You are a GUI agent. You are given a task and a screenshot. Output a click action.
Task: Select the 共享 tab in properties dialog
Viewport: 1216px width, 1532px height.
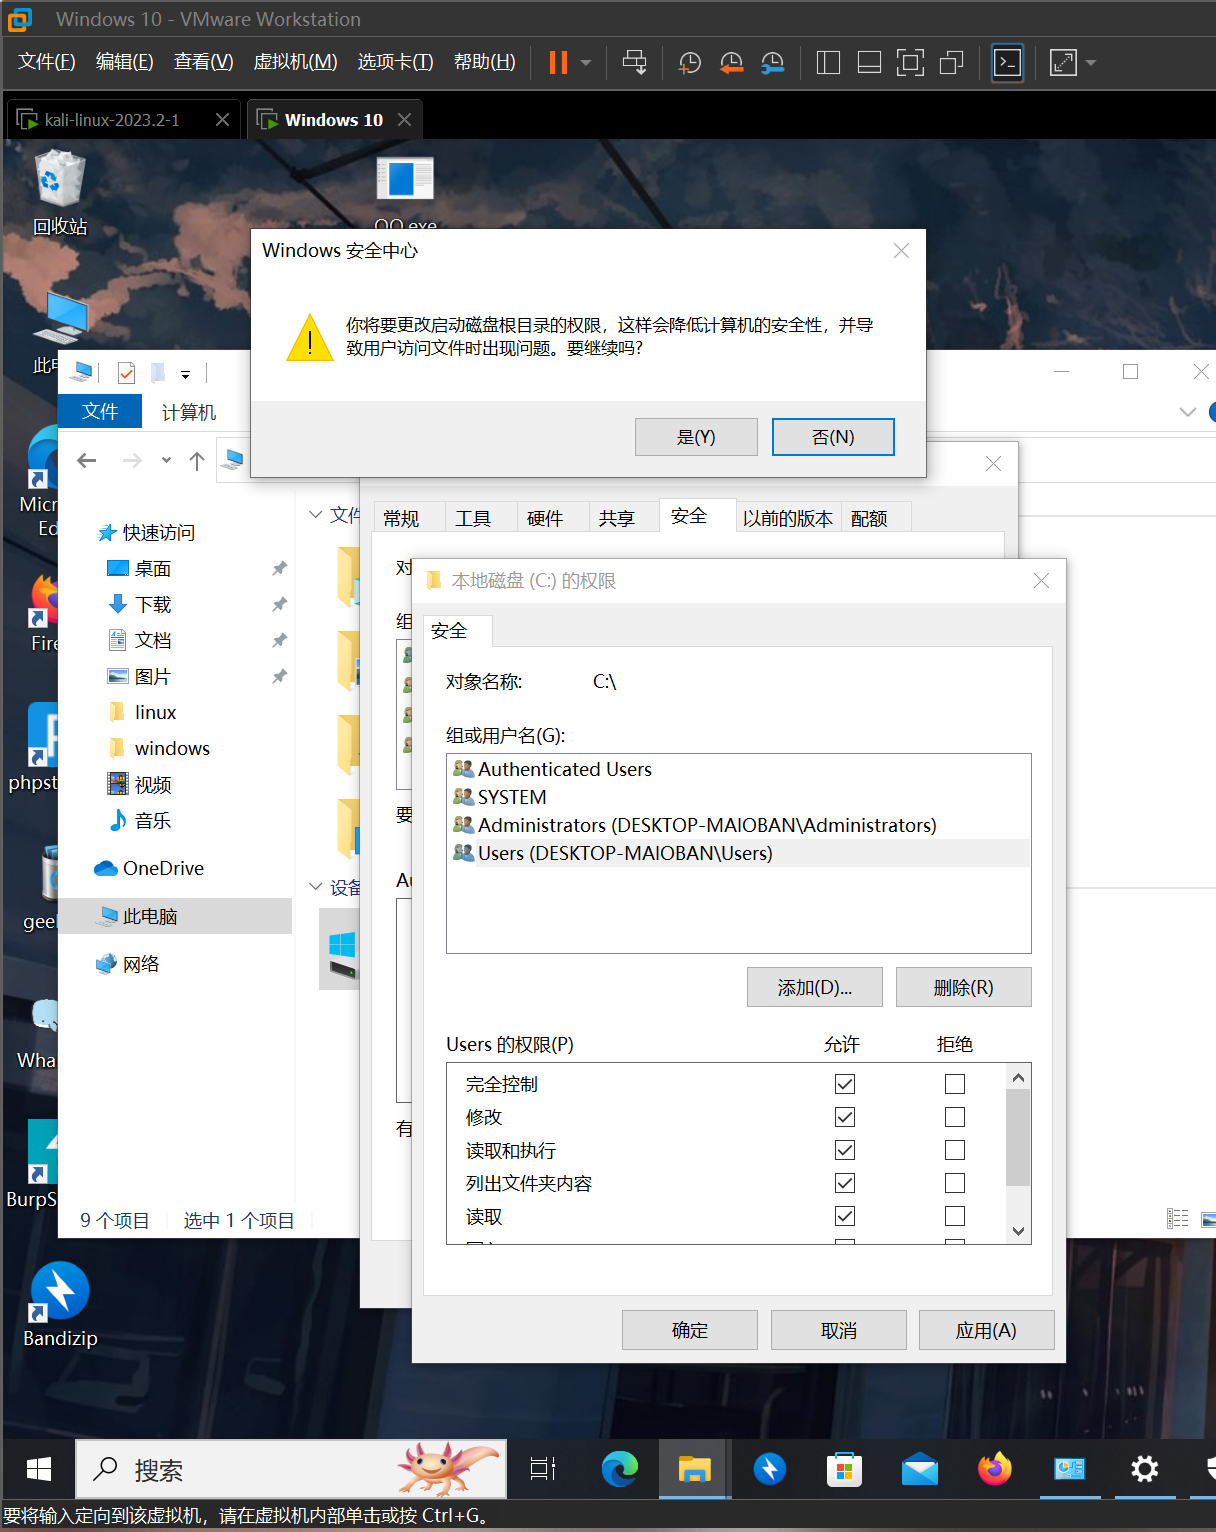coord(617,518)
